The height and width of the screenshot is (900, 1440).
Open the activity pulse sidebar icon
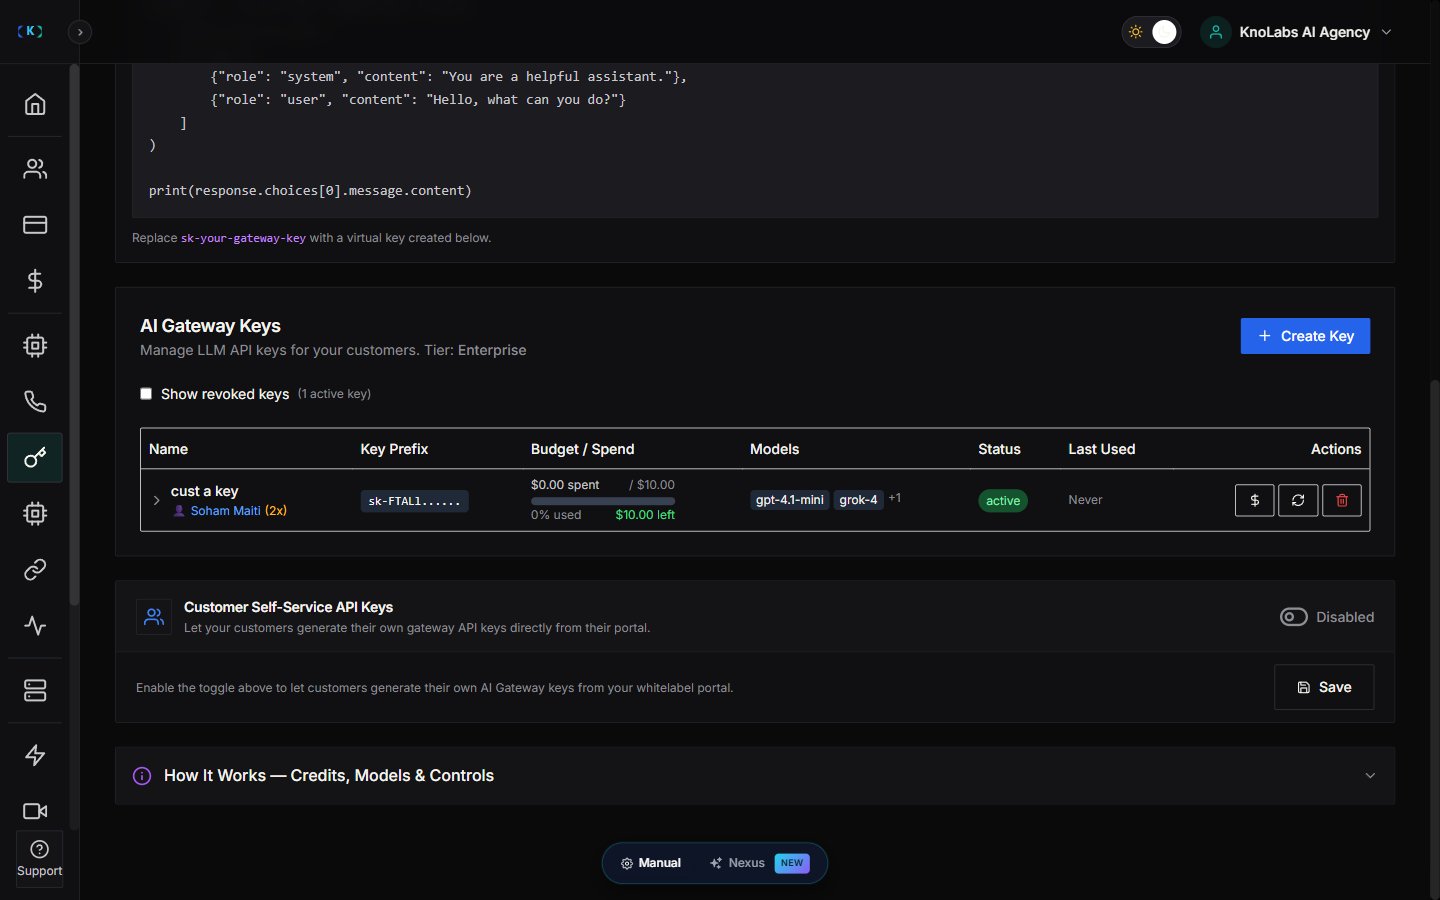click(35, 626)
